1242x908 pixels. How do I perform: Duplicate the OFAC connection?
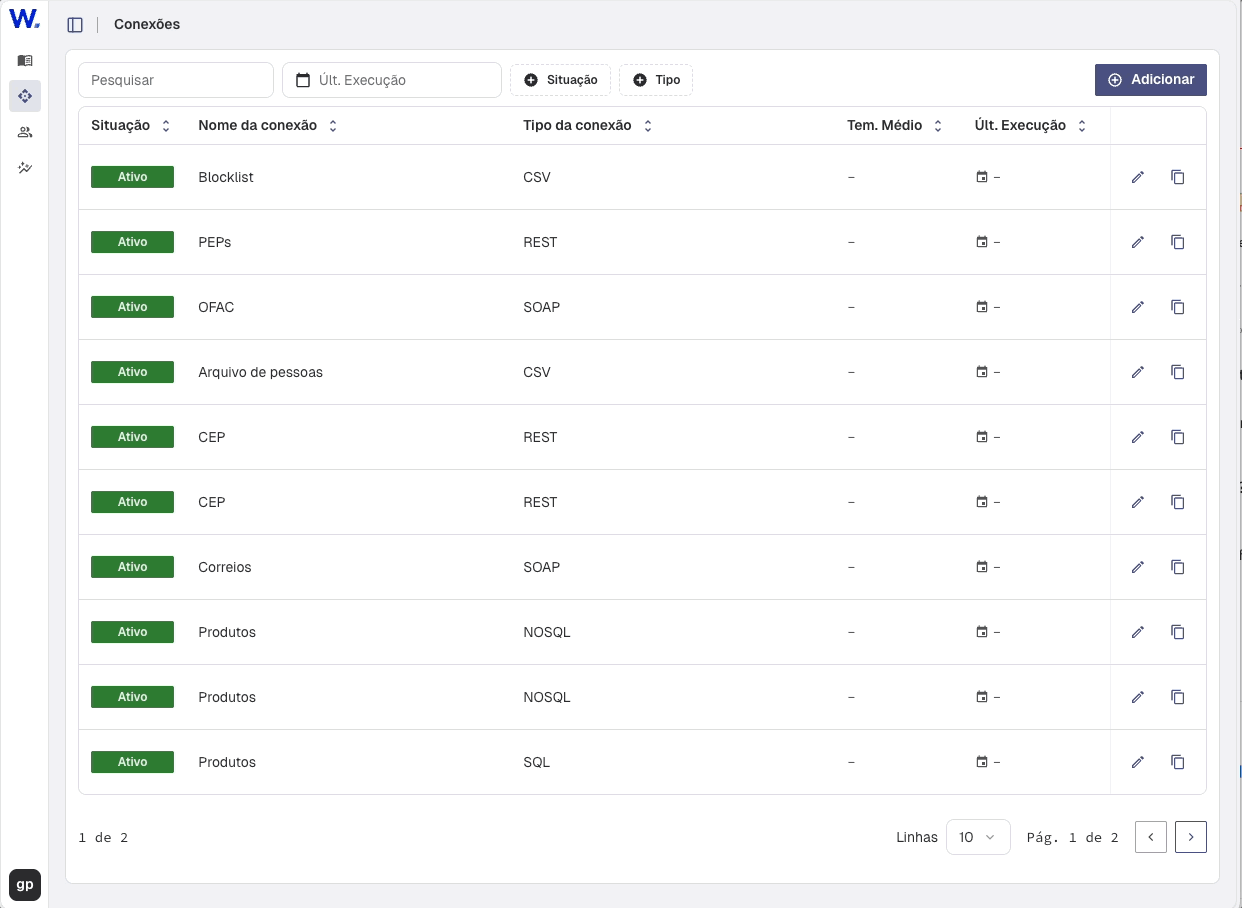tap(1178, 307)
